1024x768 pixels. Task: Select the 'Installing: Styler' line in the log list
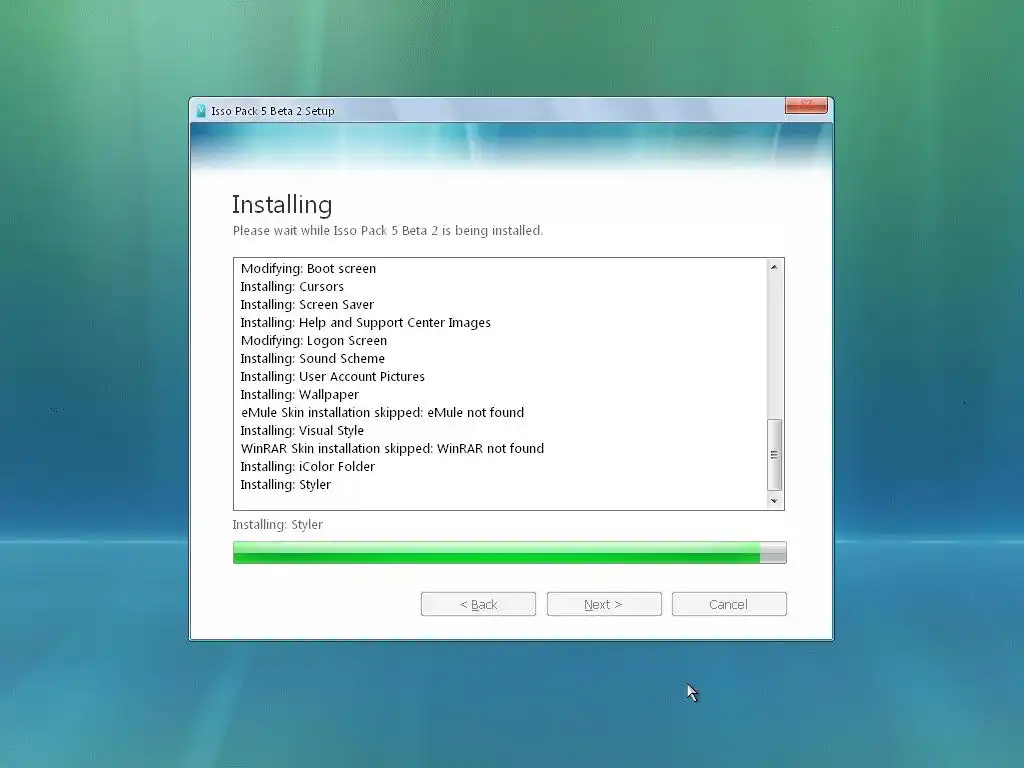[x=285, y=485]
